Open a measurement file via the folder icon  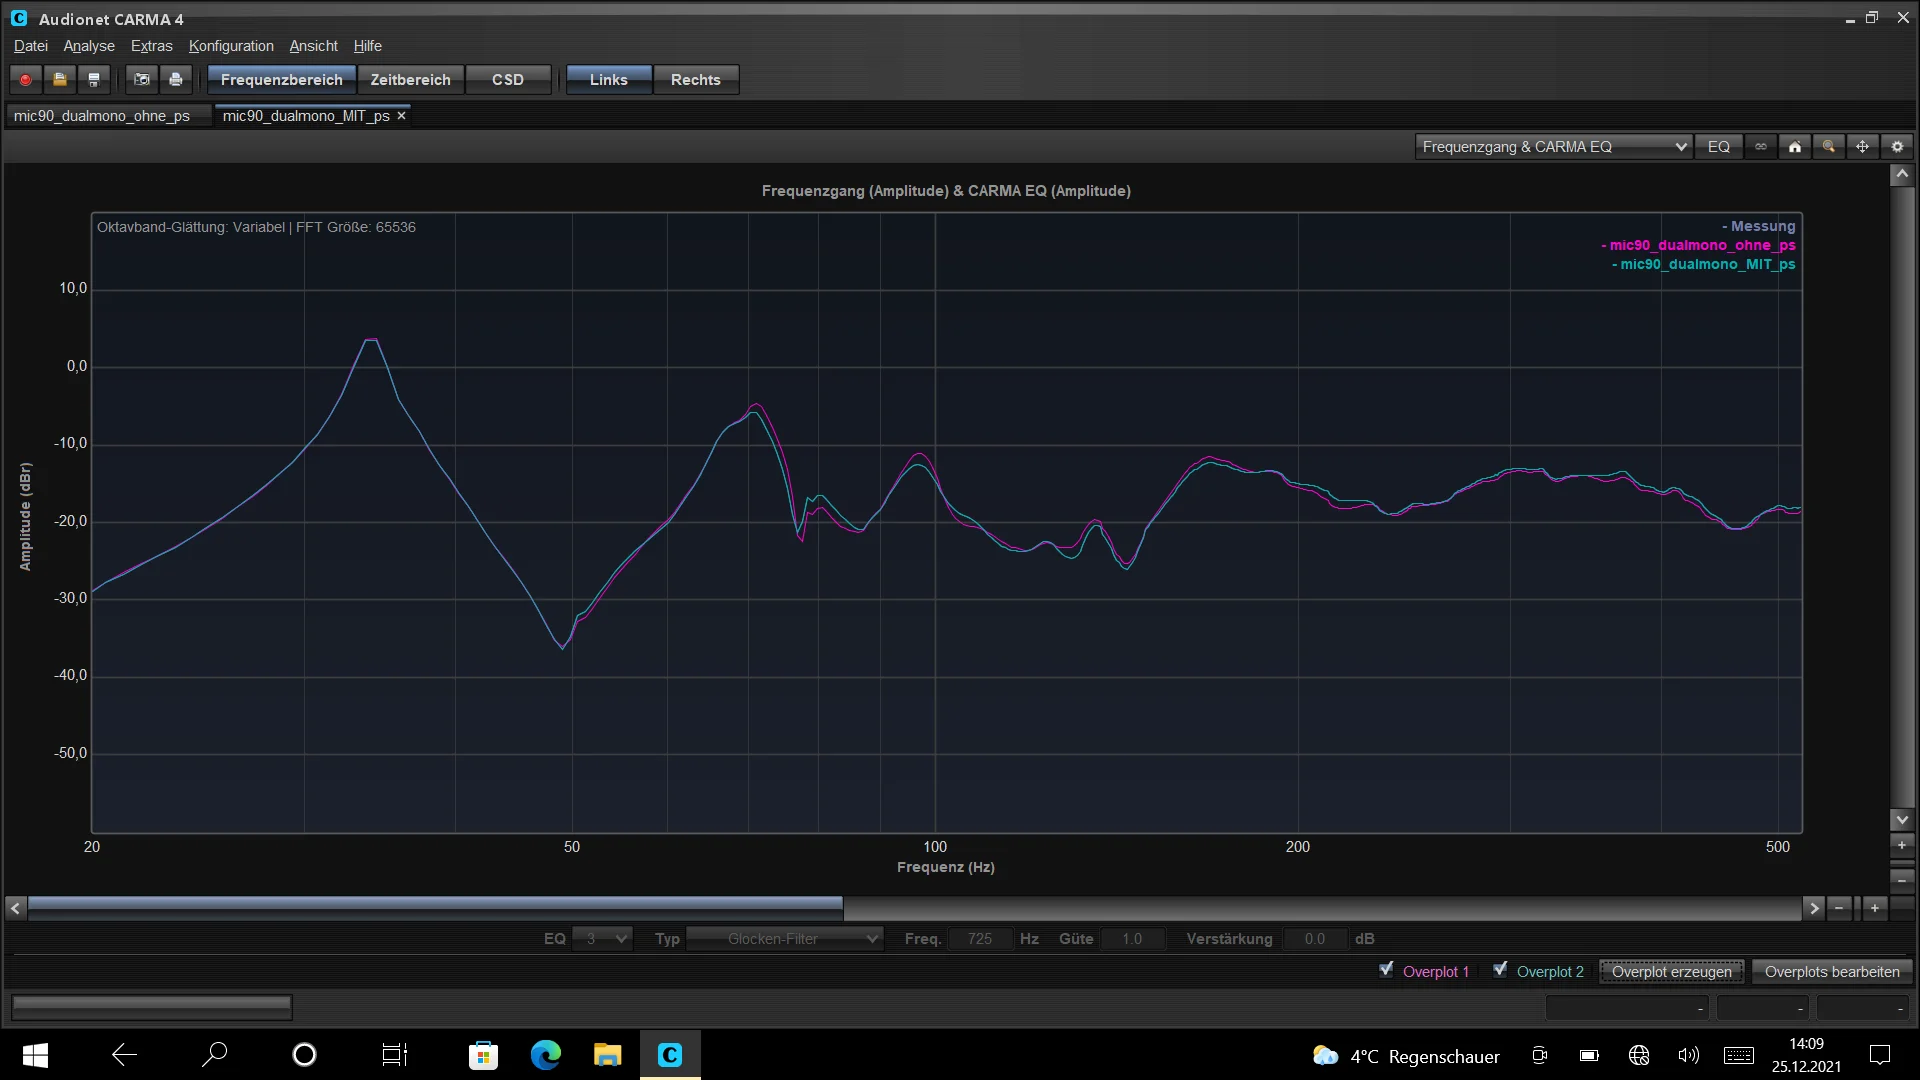[x=60, y=80]
